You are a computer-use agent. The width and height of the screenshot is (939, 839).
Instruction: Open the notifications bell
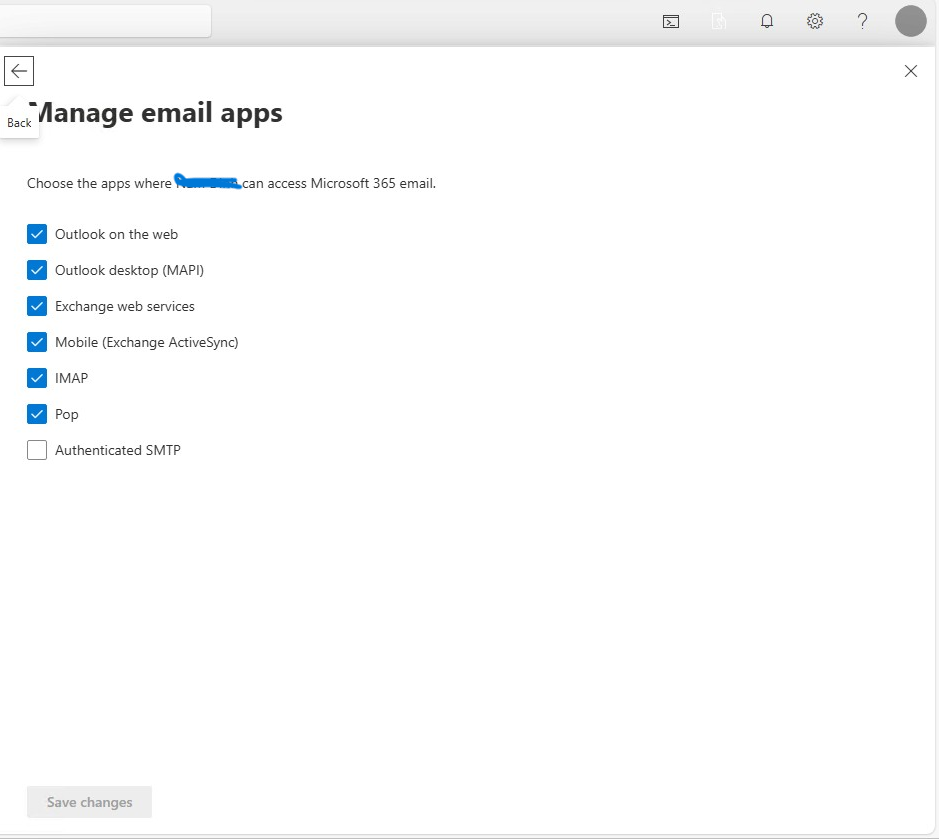tap(767, 22)
